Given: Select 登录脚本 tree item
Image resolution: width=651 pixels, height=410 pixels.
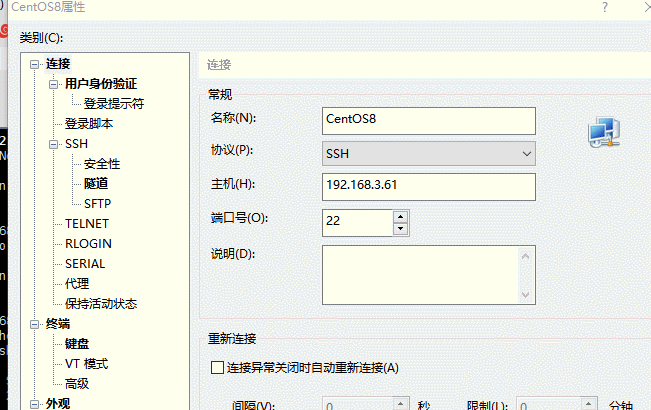Looking at the screenshot, I should (x=89, y=124).
